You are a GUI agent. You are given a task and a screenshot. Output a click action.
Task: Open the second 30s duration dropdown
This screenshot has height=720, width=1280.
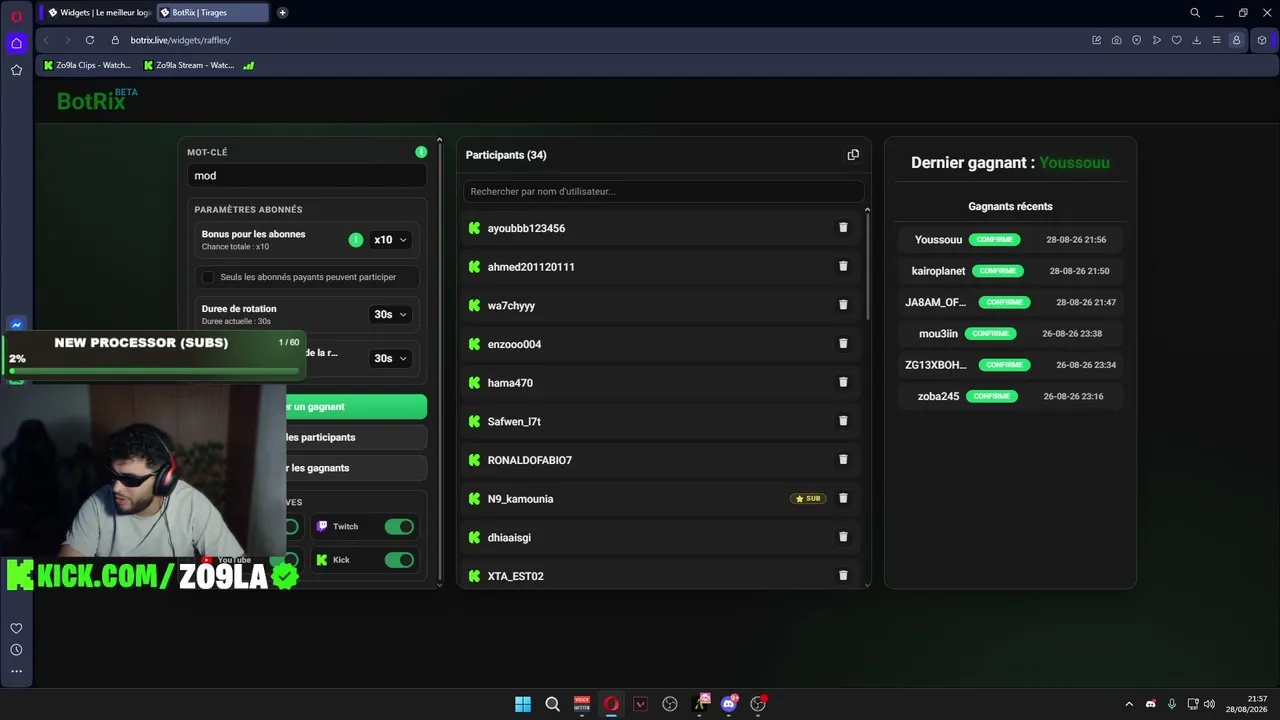[390, 358]
